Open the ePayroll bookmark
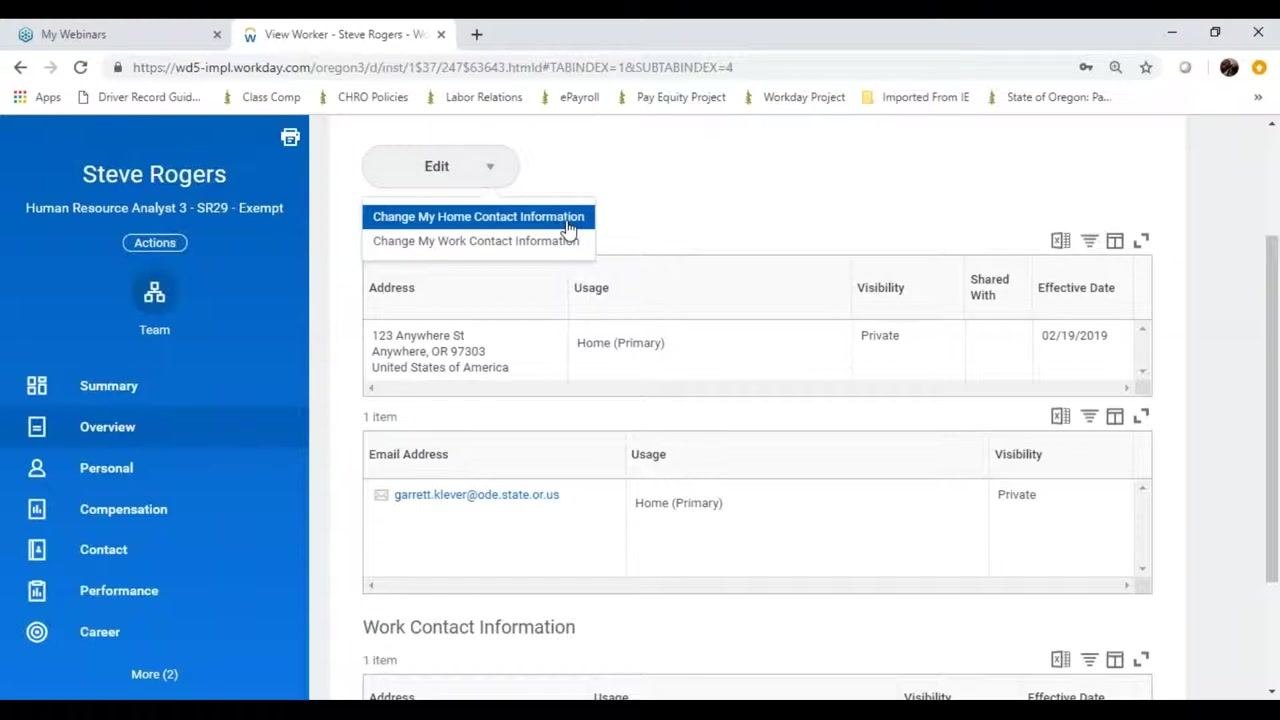This screenshot has height=720, width=1280. [569, 97]
